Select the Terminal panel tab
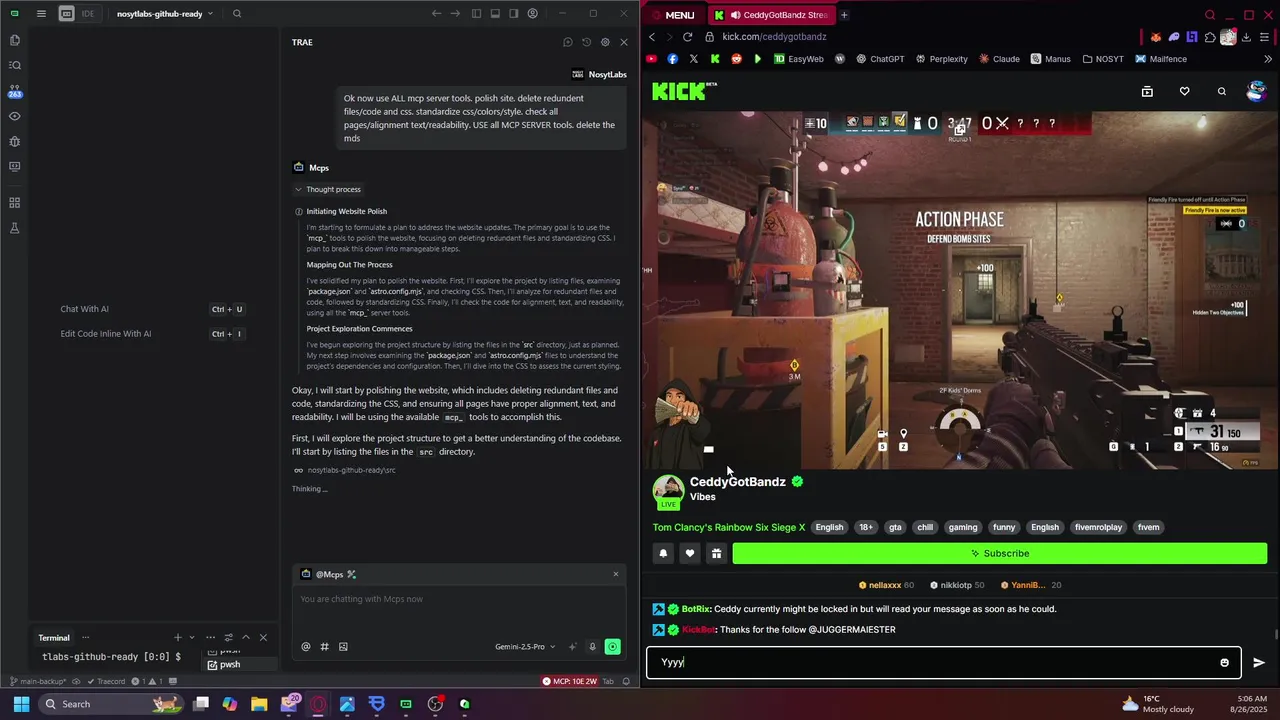The image size is (1280, 720). tap(54, 637)
